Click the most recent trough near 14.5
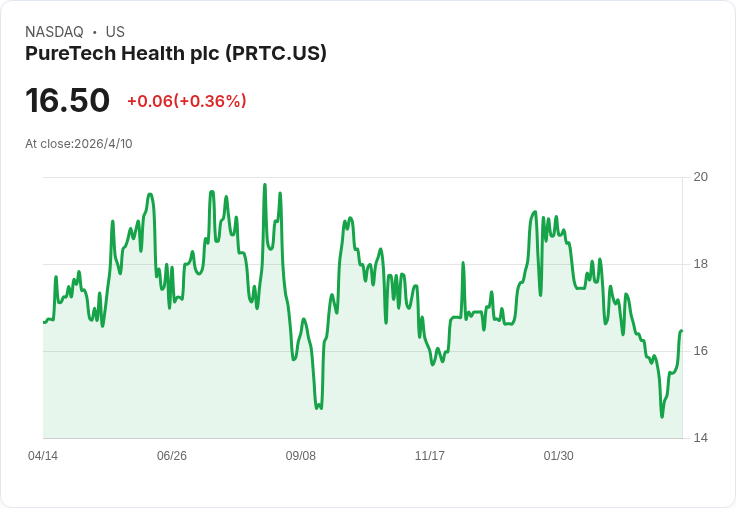Screen dimensions: 736x508 click(662, 416)
